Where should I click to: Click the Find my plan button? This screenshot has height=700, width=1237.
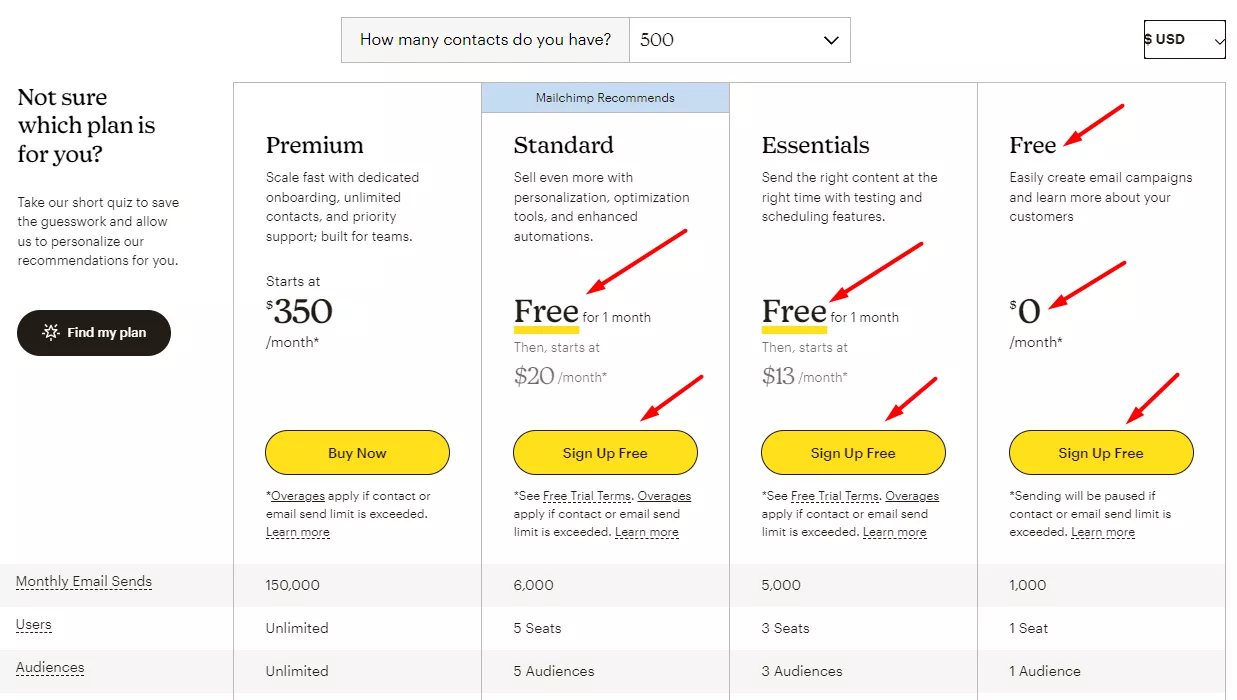point(94,333)
